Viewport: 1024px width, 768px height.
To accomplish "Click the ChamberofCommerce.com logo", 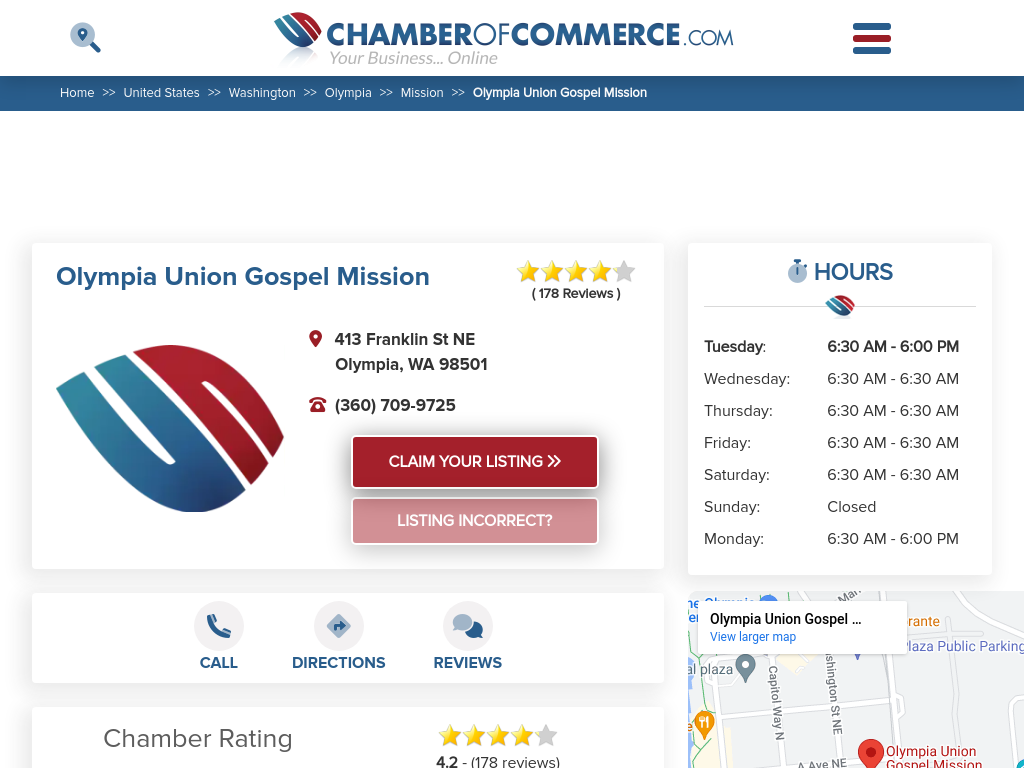I will tap(504, 39).
